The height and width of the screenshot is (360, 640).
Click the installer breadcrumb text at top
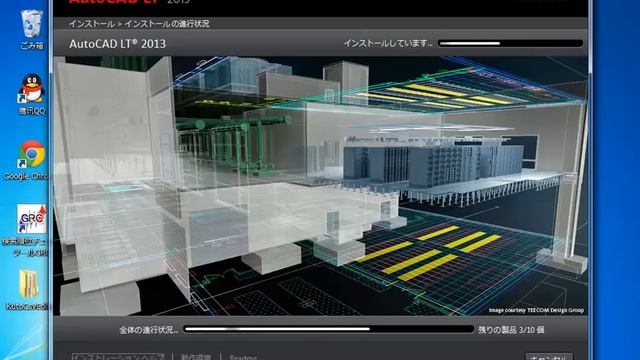point(139,24)
